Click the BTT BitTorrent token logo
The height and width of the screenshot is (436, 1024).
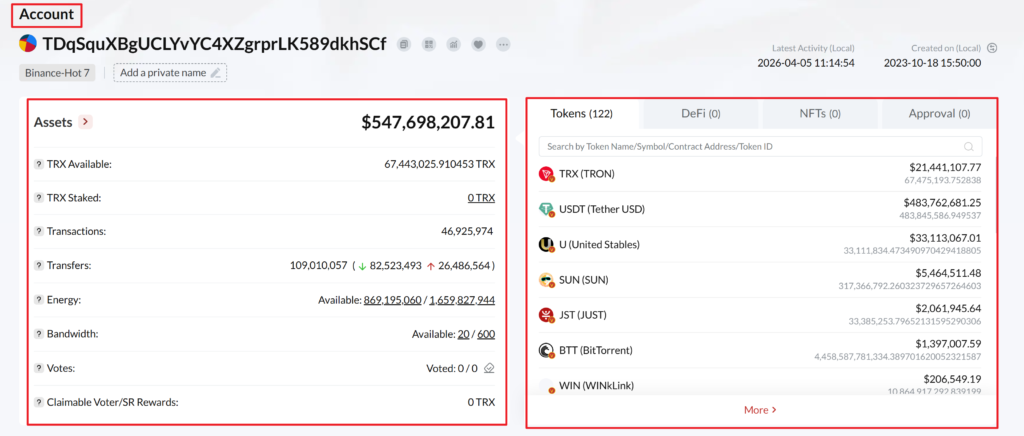click(546, 350)
